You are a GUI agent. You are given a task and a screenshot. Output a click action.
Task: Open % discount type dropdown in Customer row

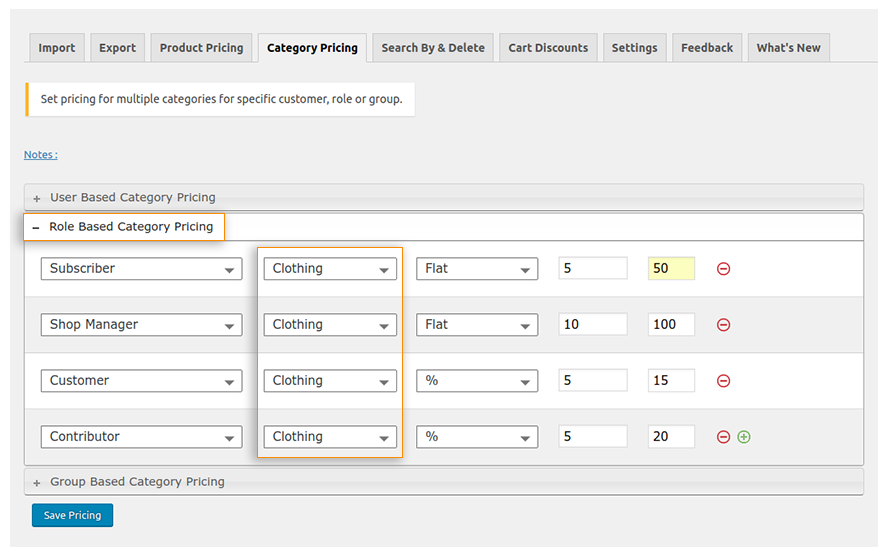pyautogui.click(x=477, y=381)
